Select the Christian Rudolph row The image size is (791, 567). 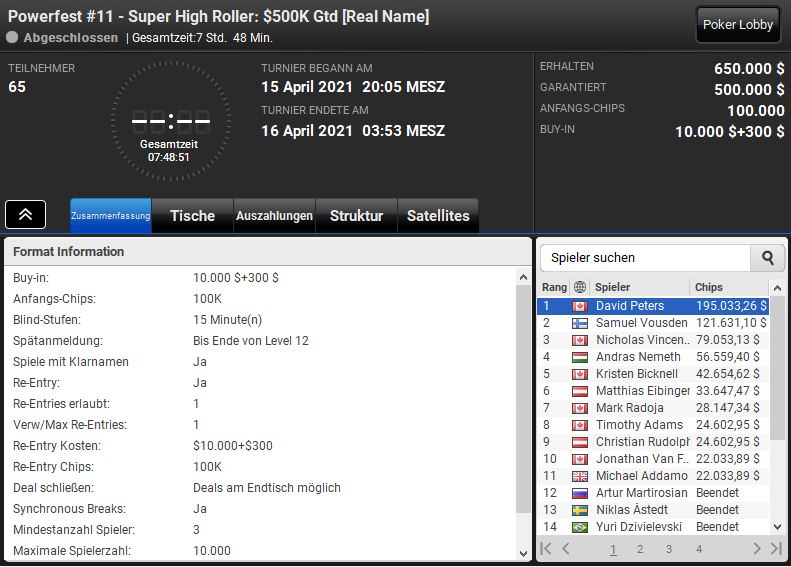653,442
